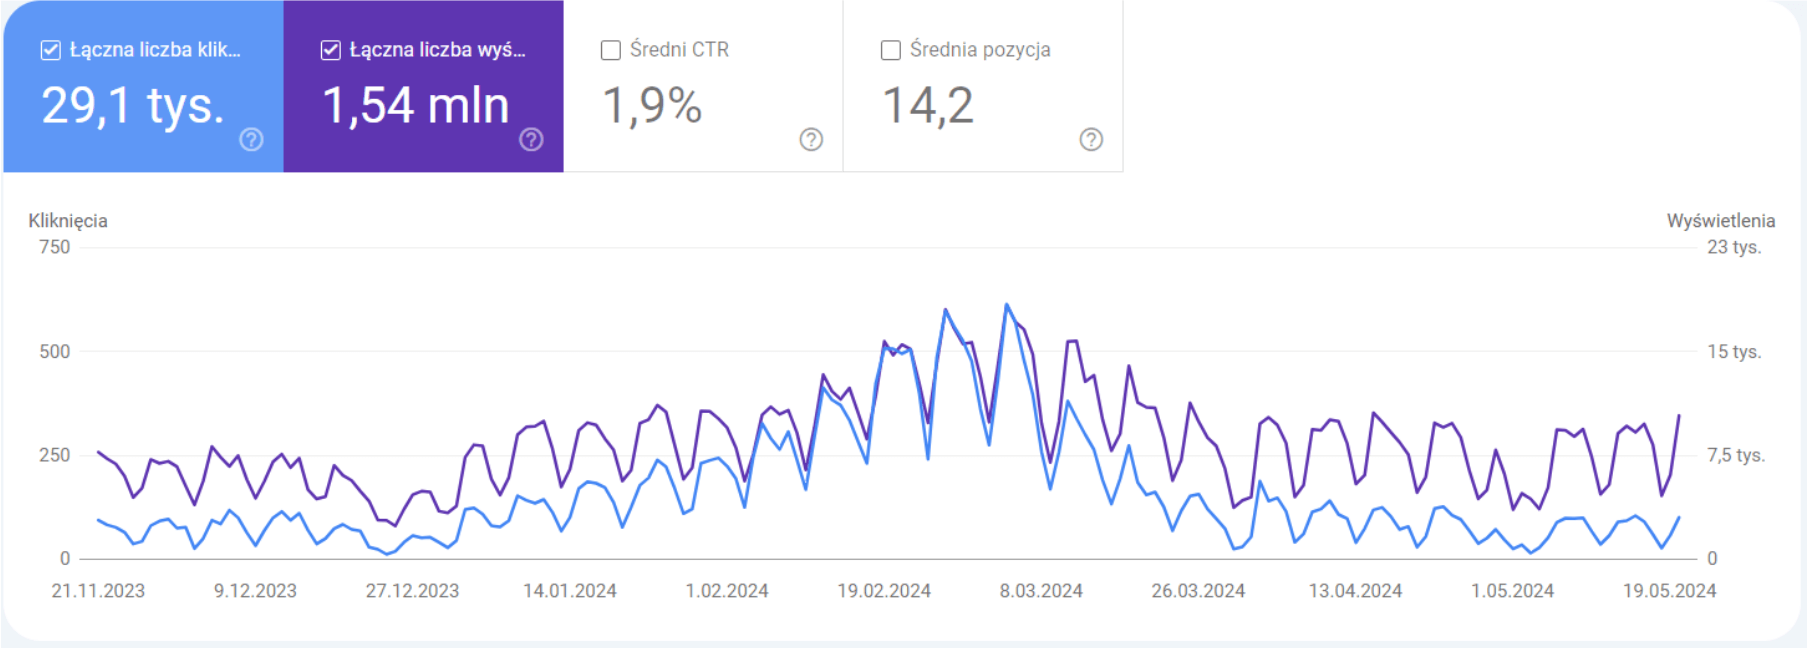Click the 8.03.2024 date label
The height and width of the screenshot is (650, 1808).
(1041, 591)
